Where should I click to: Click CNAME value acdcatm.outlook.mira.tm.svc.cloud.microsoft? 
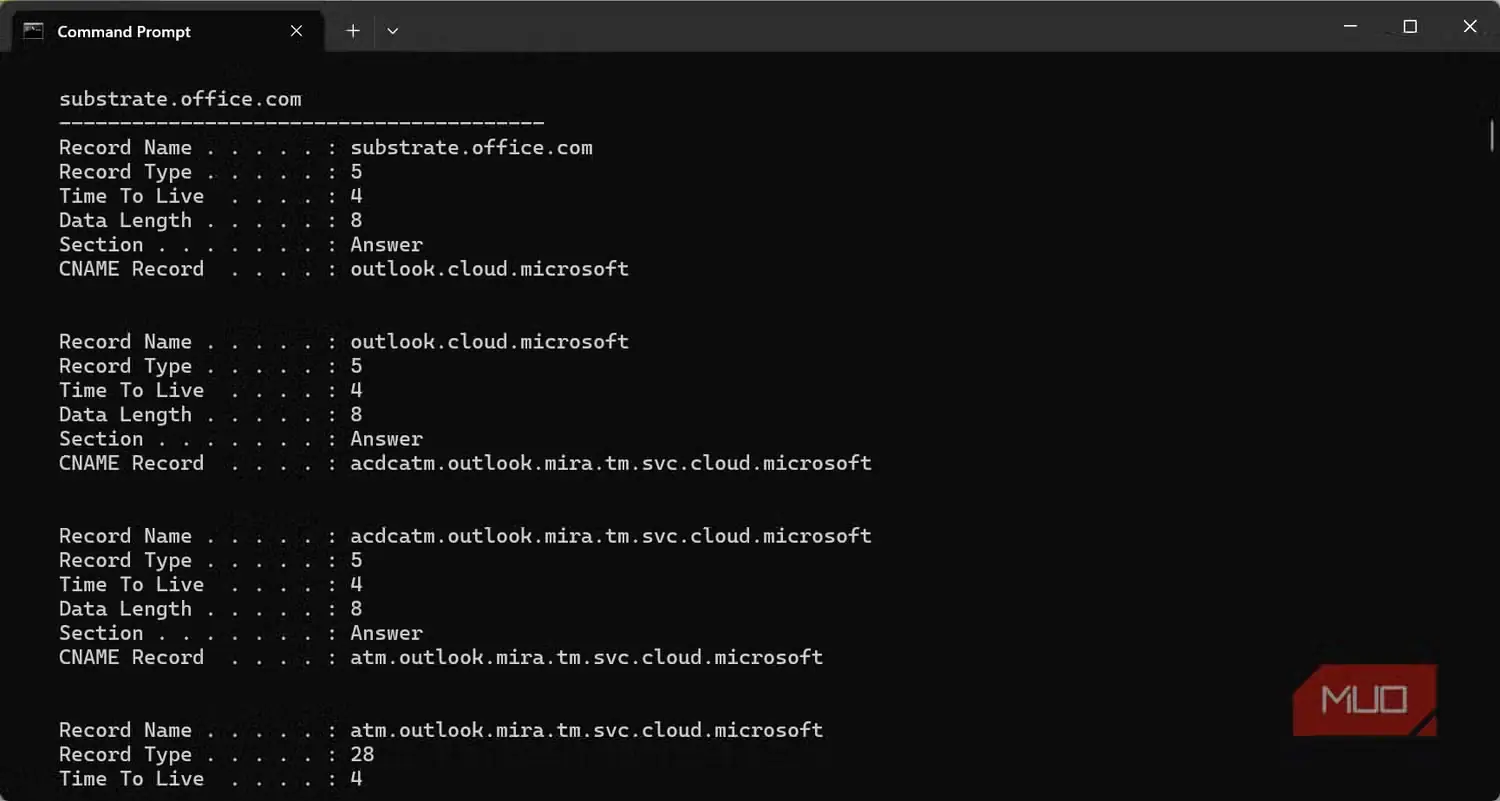611,462
